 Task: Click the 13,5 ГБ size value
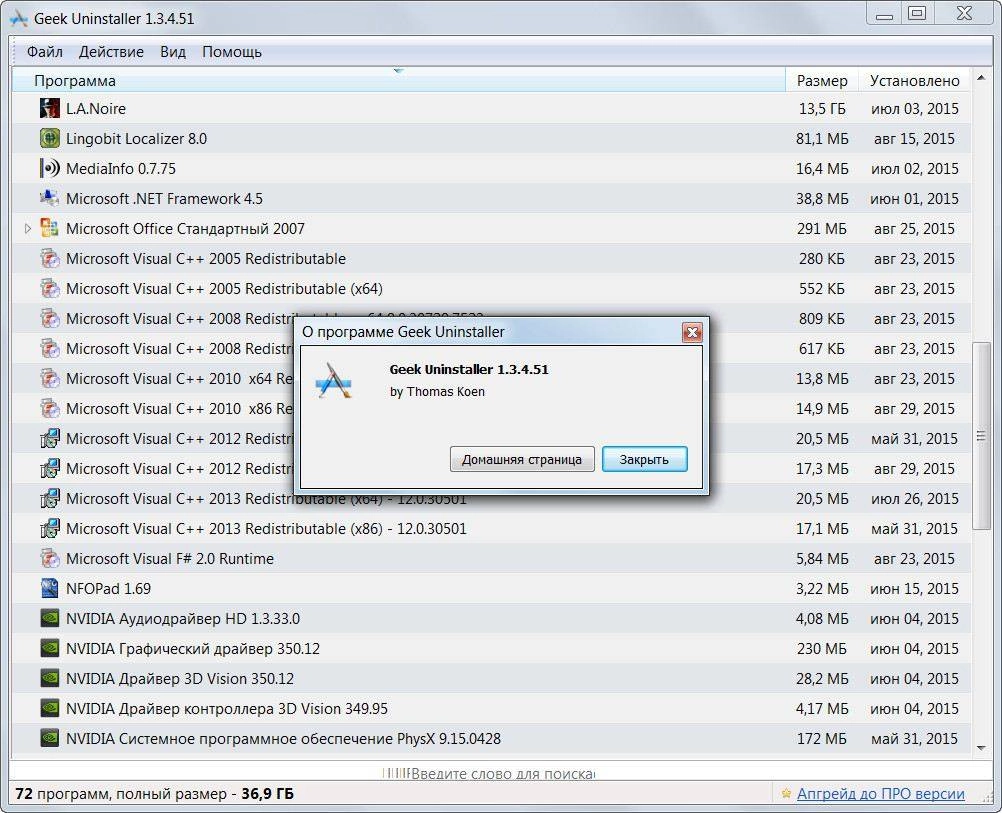(822, 109)
